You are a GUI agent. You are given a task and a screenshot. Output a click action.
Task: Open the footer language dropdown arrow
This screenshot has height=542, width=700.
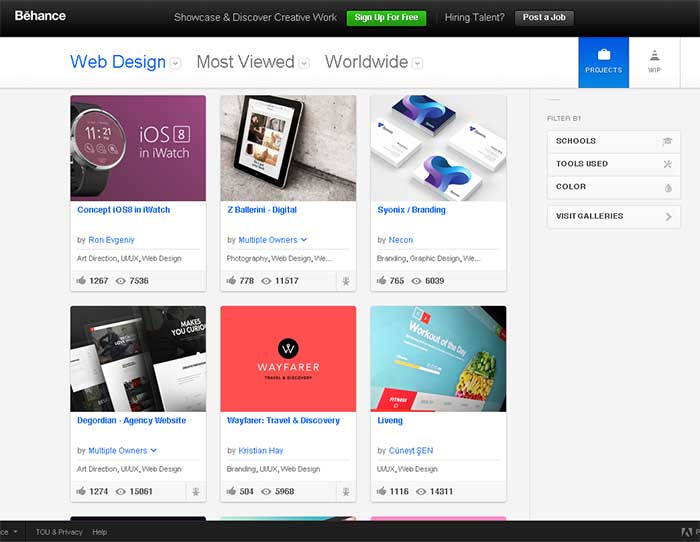(16, 532)
